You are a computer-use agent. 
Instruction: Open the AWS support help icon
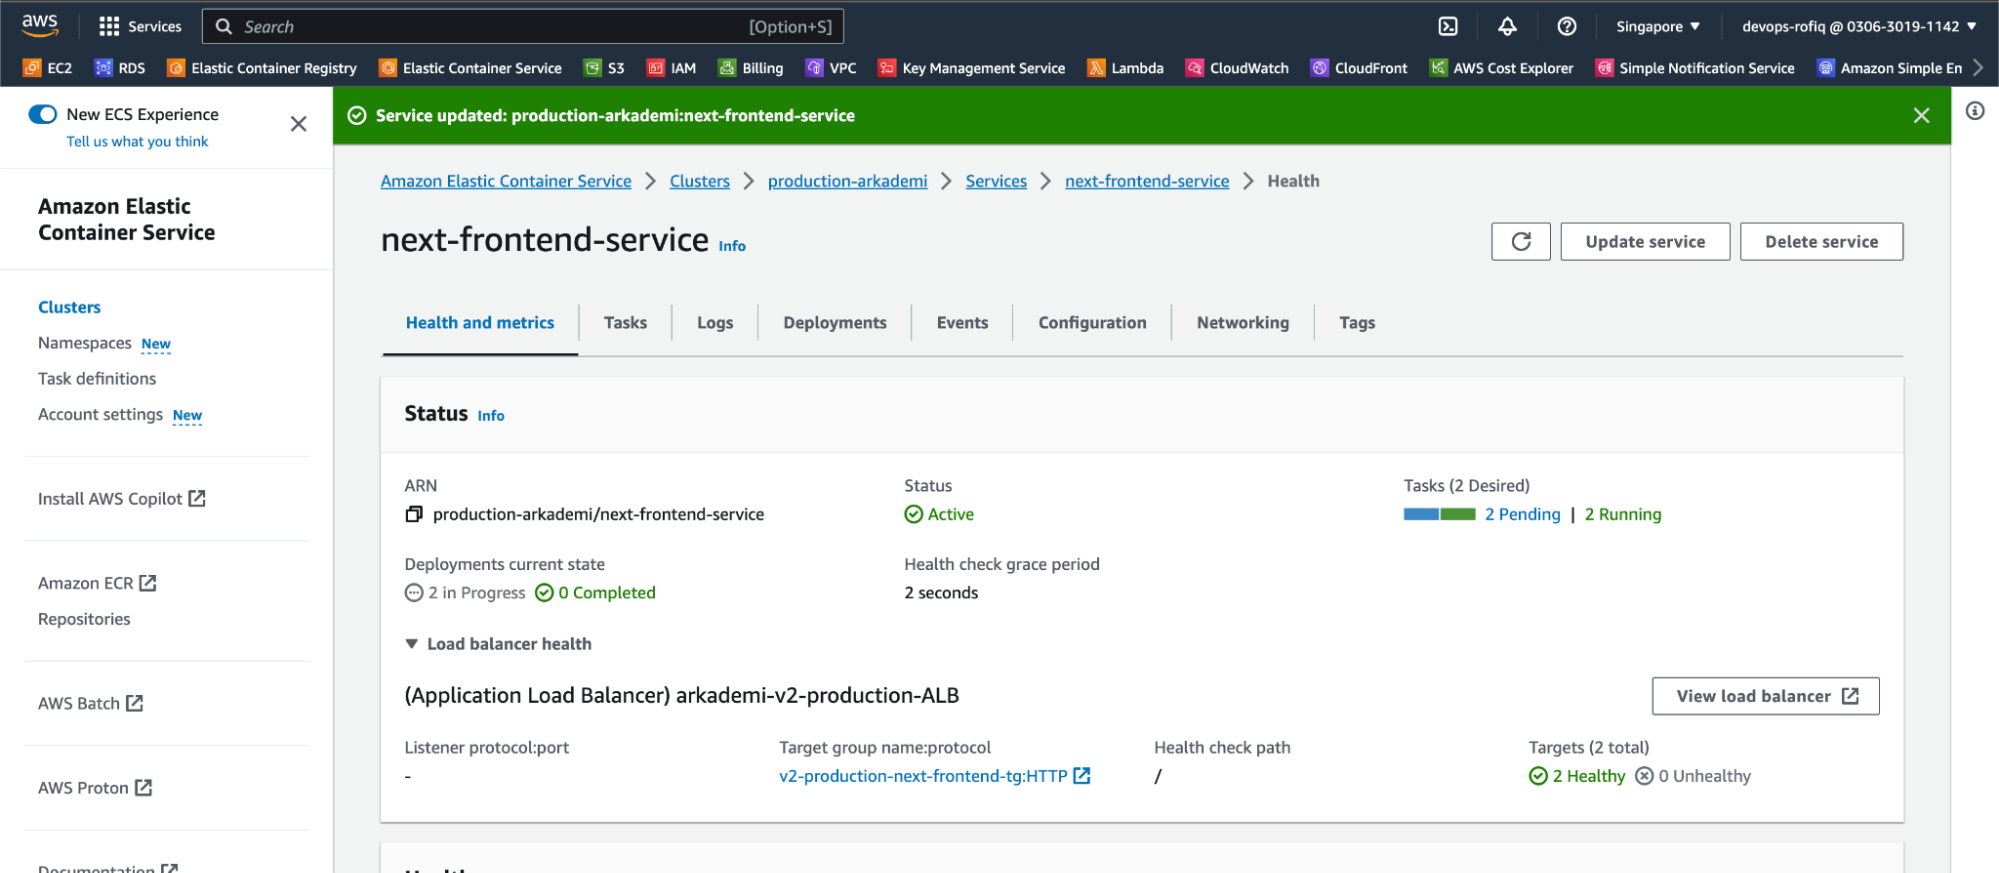pyautogui.click(x=1566, y=27)
